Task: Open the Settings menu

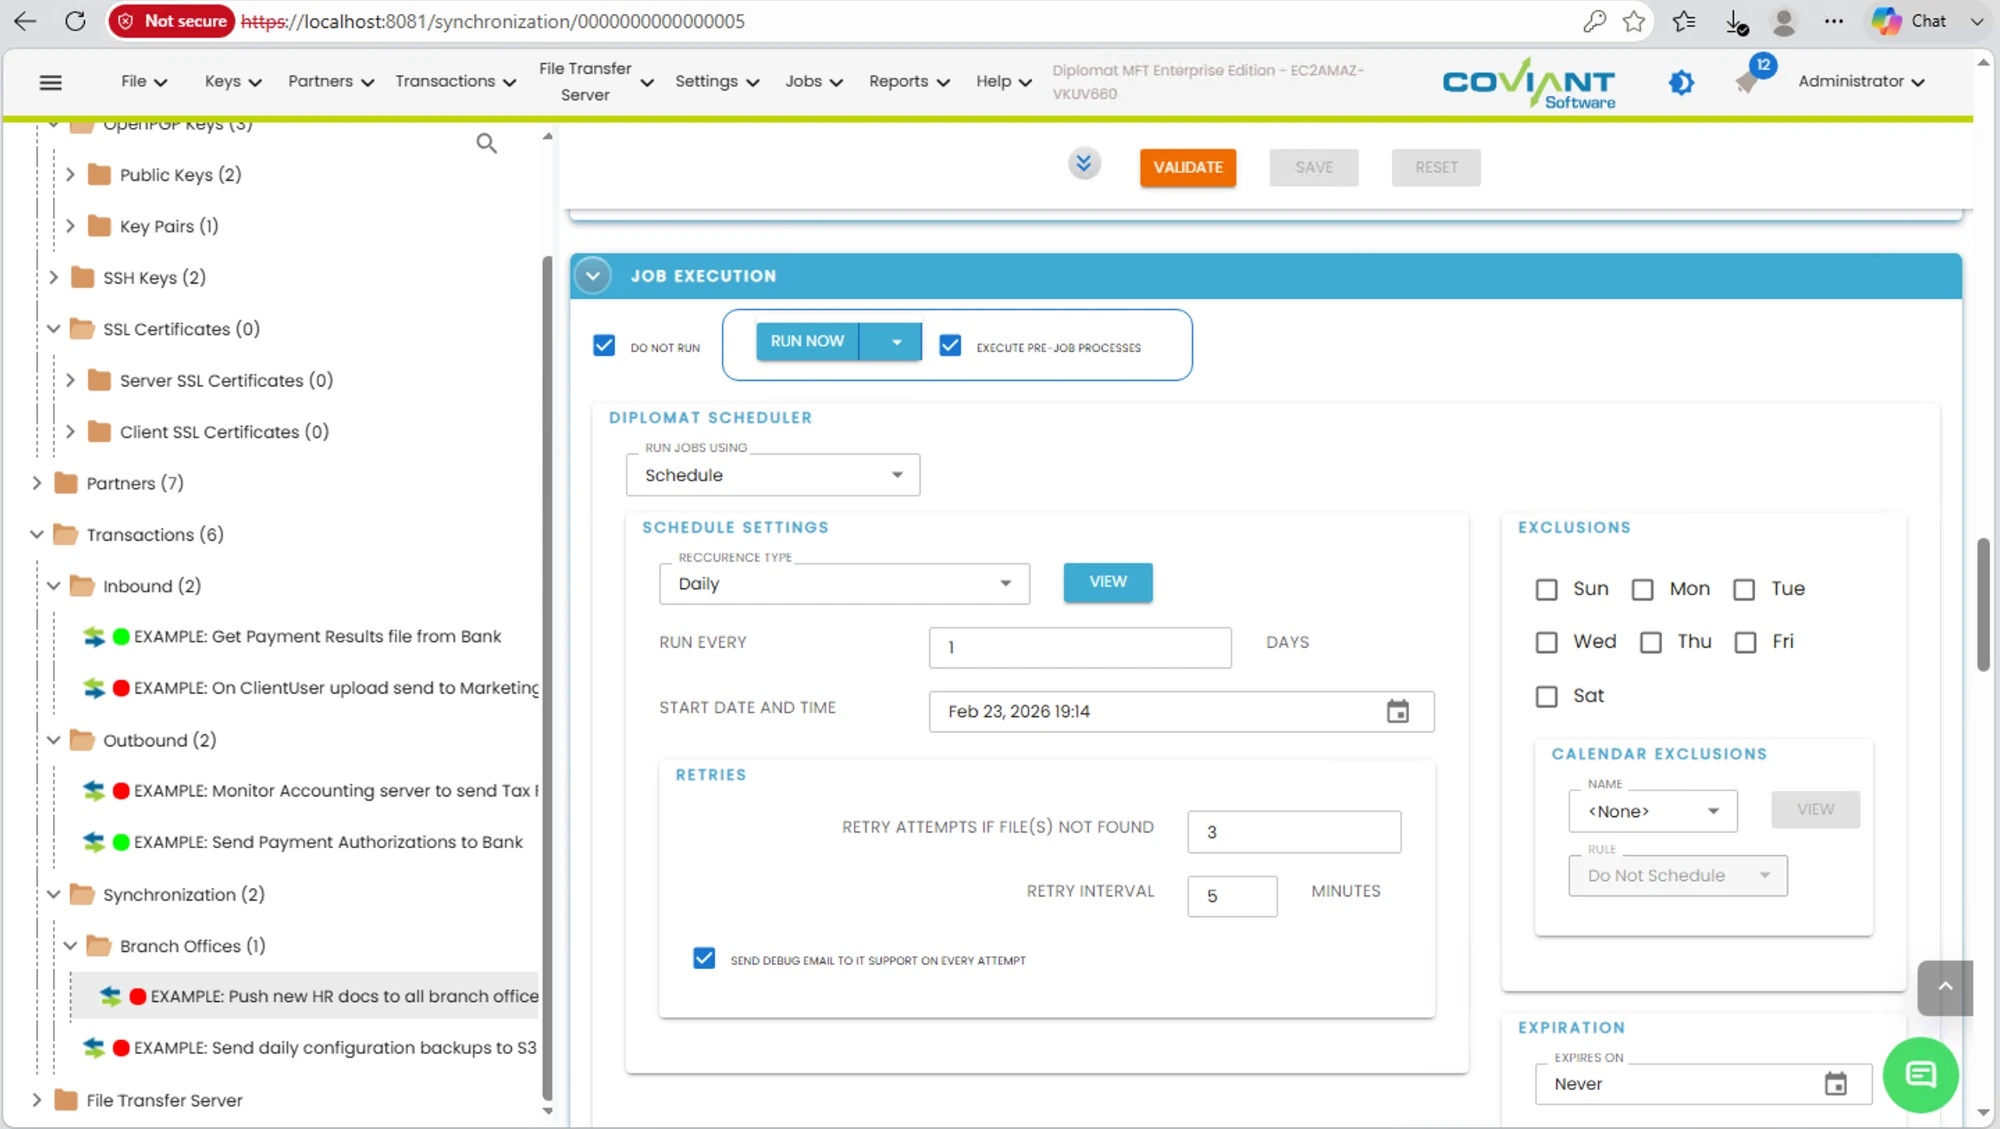Action: (716, 82)
